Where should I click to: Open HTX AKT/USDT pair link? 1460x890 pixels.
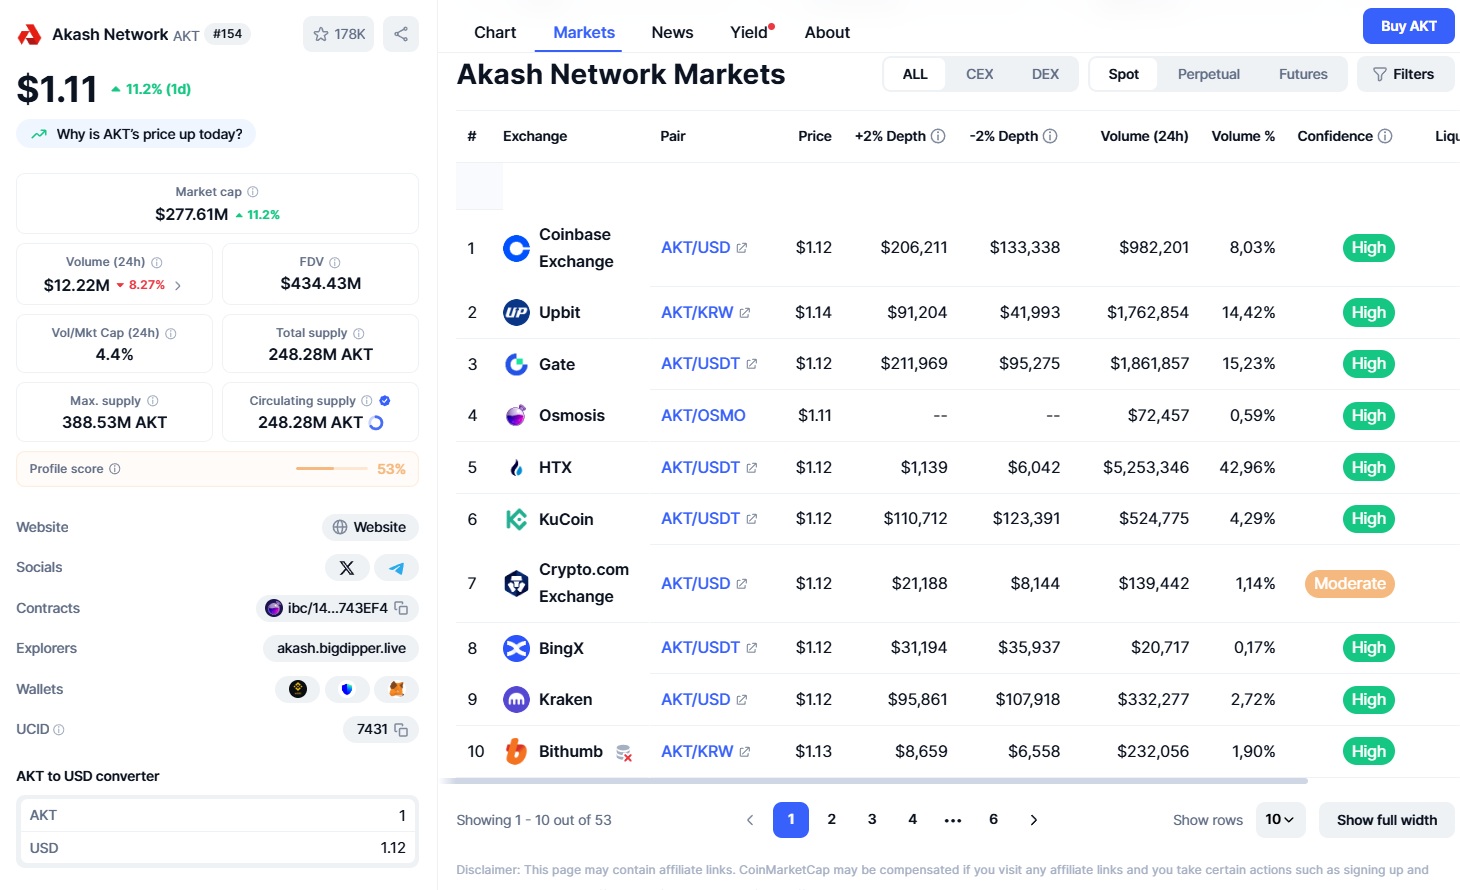709,468
